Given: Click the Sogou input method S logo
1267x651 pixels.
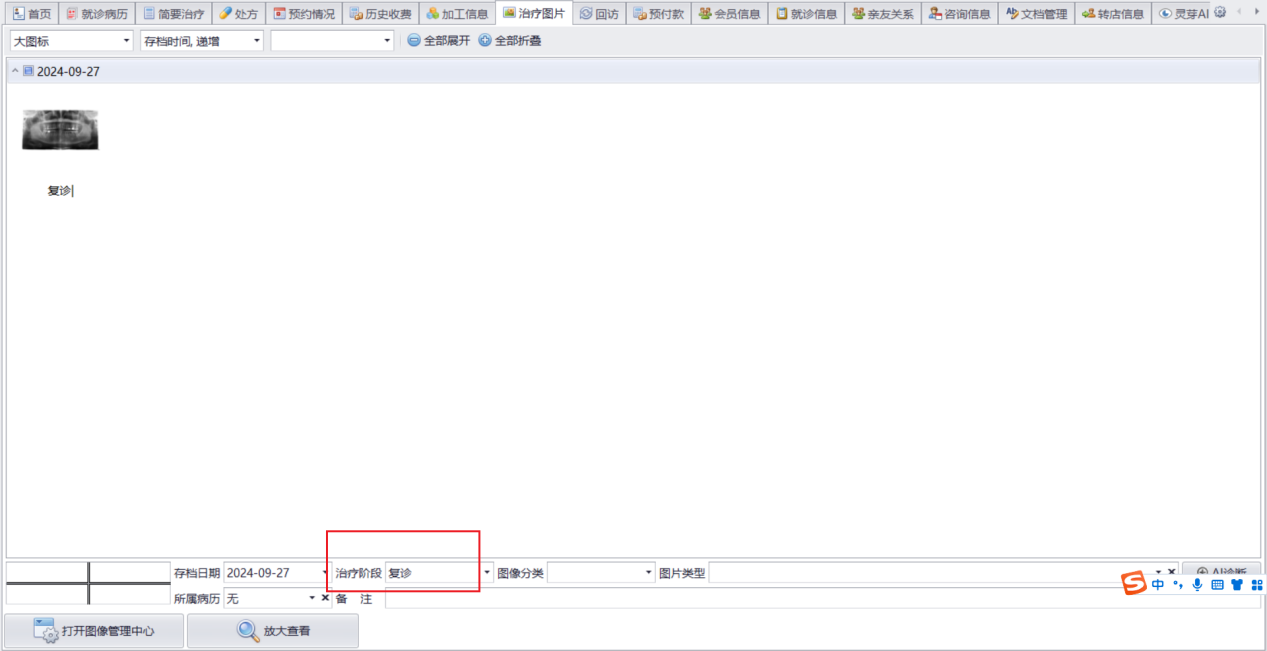Looking at the screenshot, I should (x=1133, y=584).
